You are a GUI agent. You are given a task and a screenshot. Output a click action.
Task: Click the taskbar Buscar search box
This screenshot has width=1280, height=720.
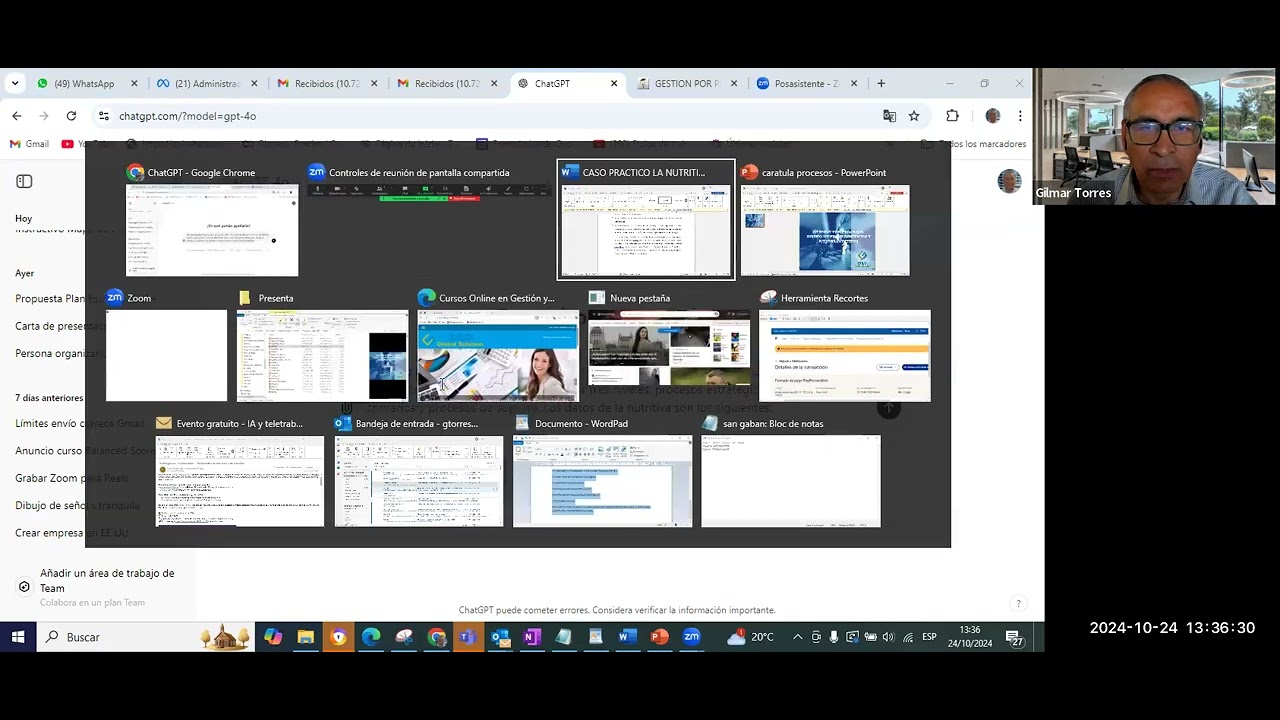[x=145, y=637]
